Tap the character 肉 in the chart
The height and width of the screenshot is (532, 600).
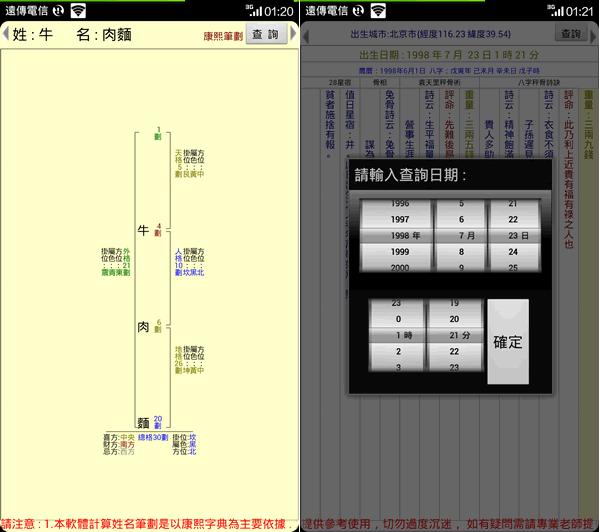coord(143,326)
